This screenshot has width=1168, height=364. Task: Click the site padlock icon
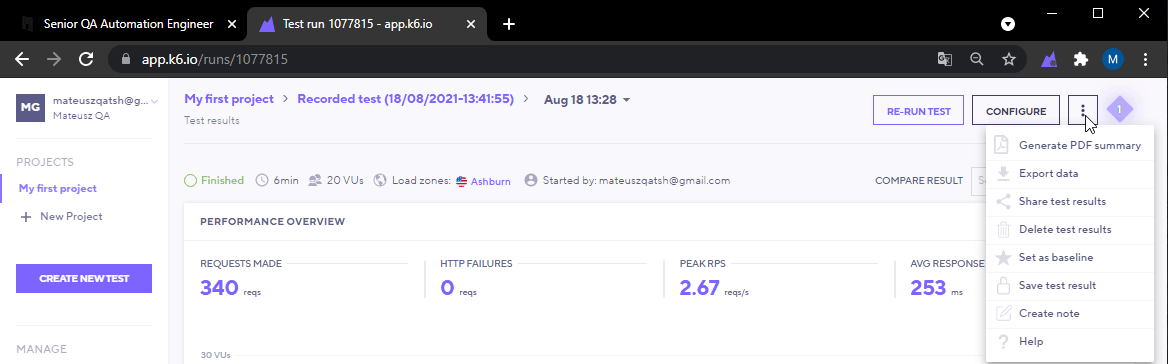[125, 60]
